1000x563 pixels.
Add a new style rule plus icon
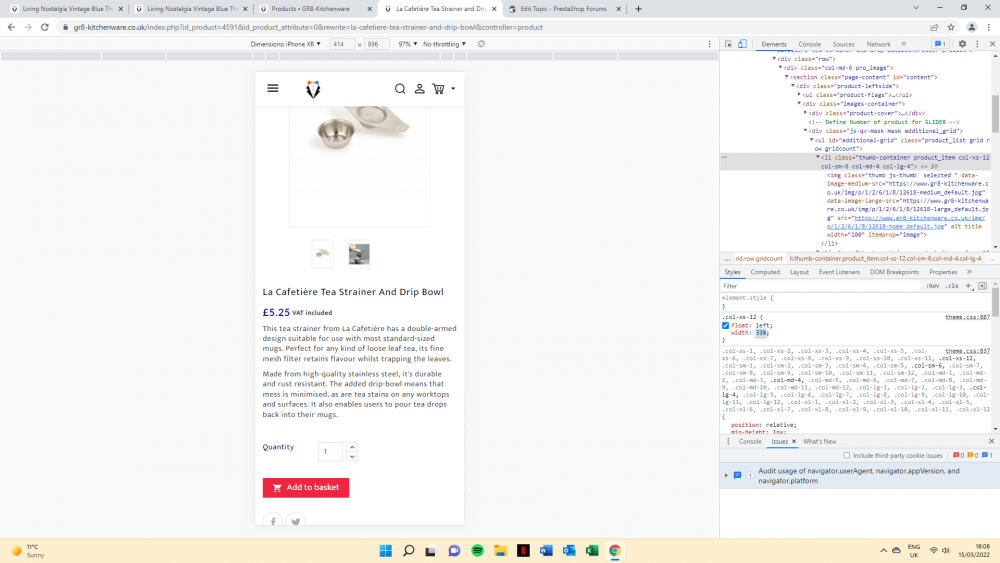coord(968,286)
